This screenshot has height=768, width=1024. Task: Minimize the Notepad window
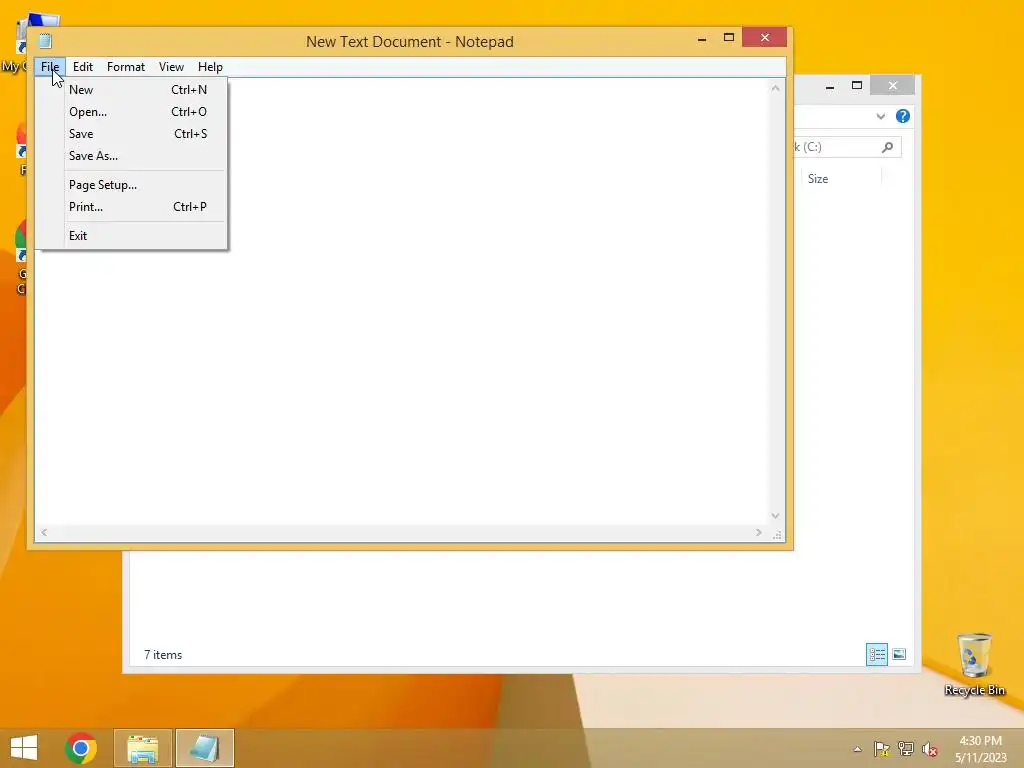tap(702, 39)
